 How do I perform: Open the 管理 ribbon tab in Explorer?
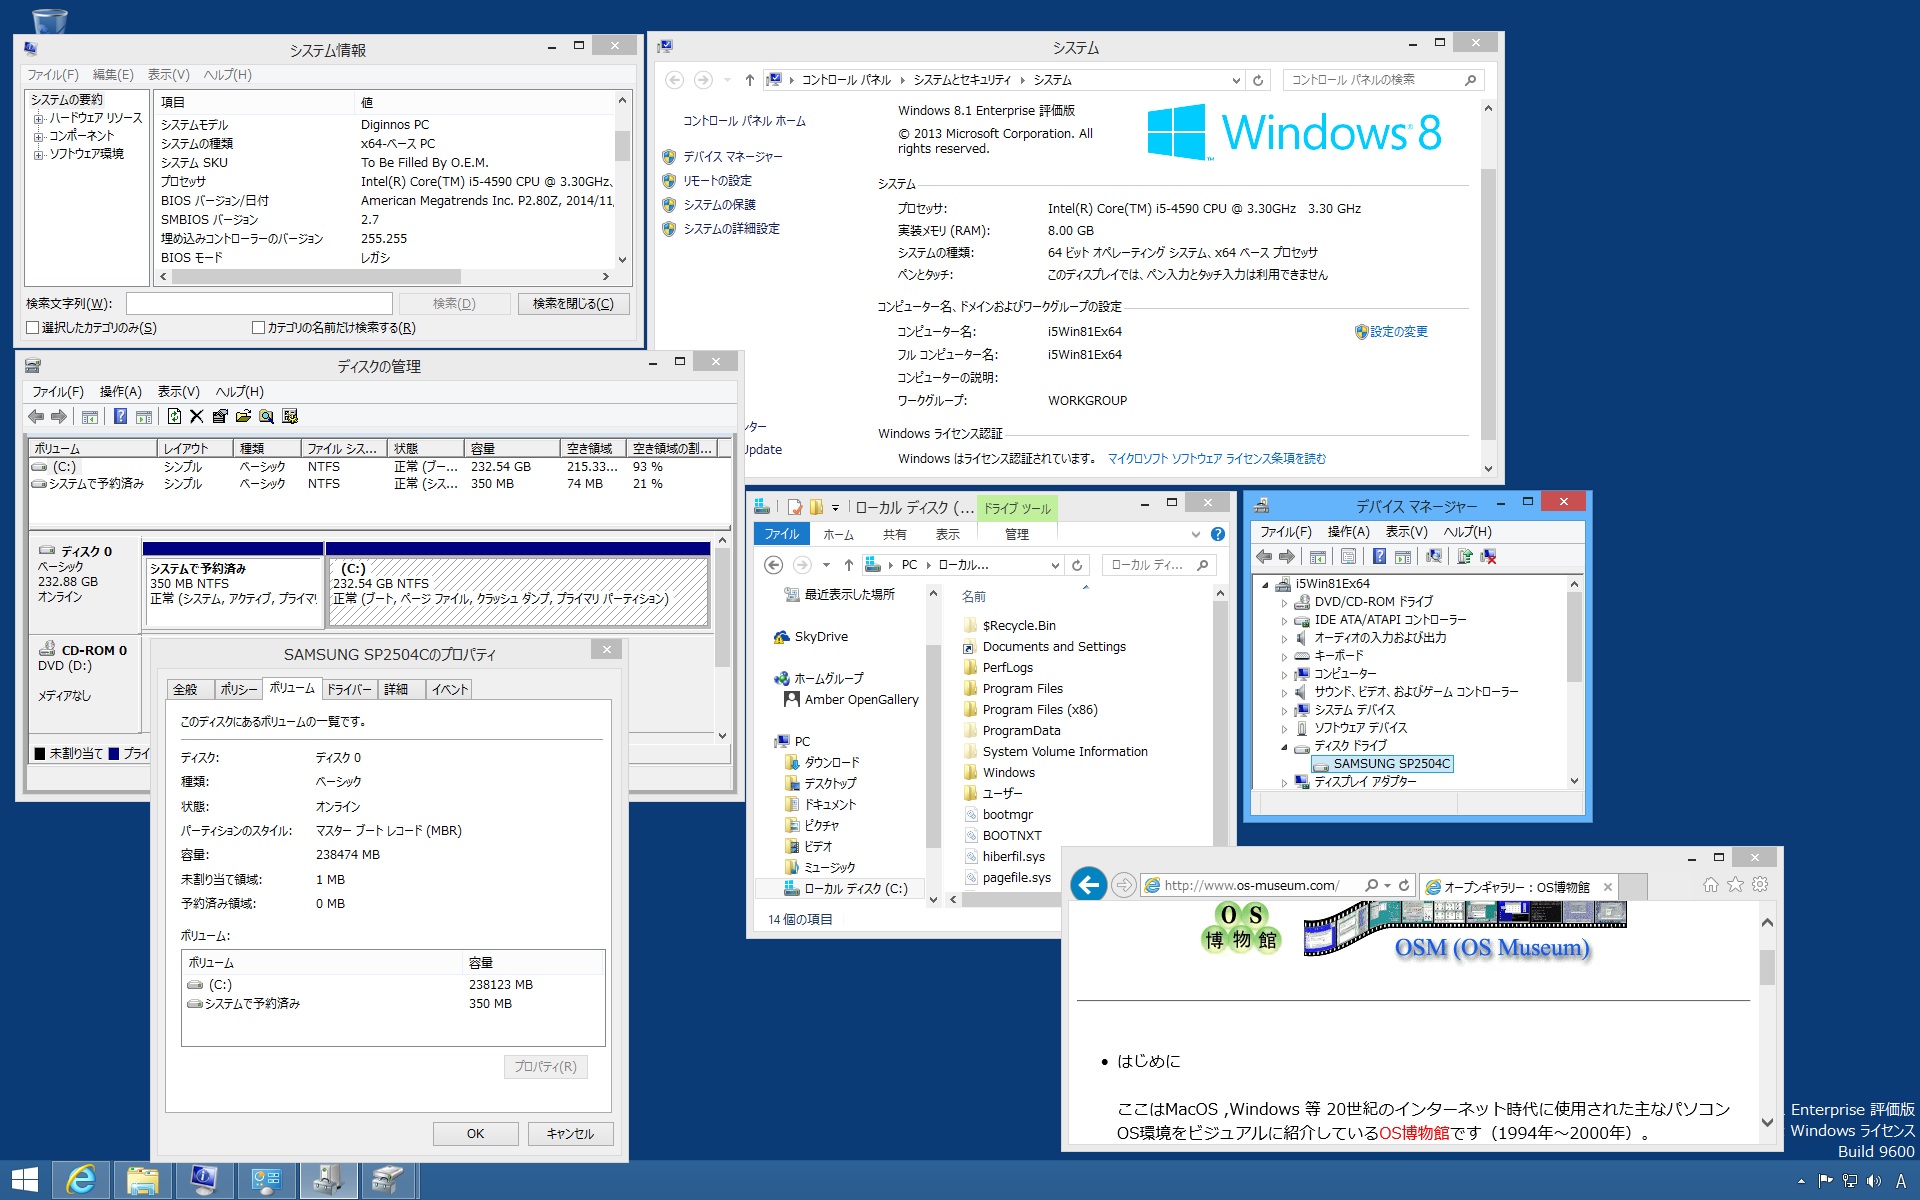coord(1017,534)
